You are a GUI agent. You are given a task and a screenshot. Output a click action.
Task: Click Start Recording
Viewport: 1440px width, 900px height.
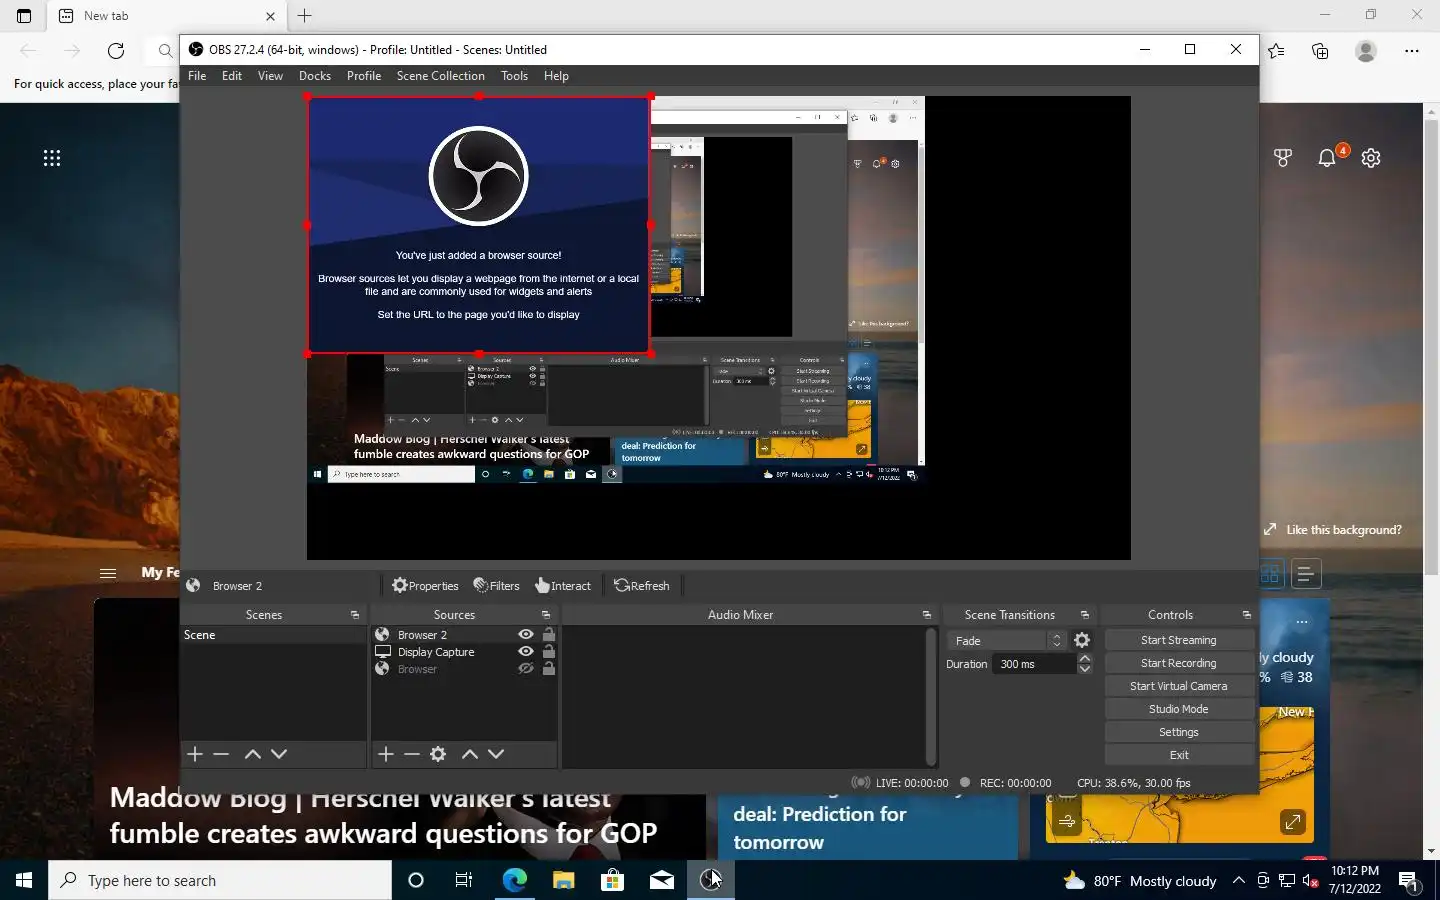(1179, 663)
